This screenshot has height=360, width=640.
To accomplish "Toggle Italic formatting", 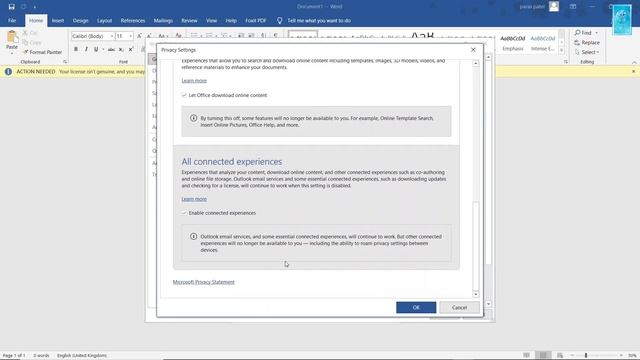I will (x=86, y=49).
